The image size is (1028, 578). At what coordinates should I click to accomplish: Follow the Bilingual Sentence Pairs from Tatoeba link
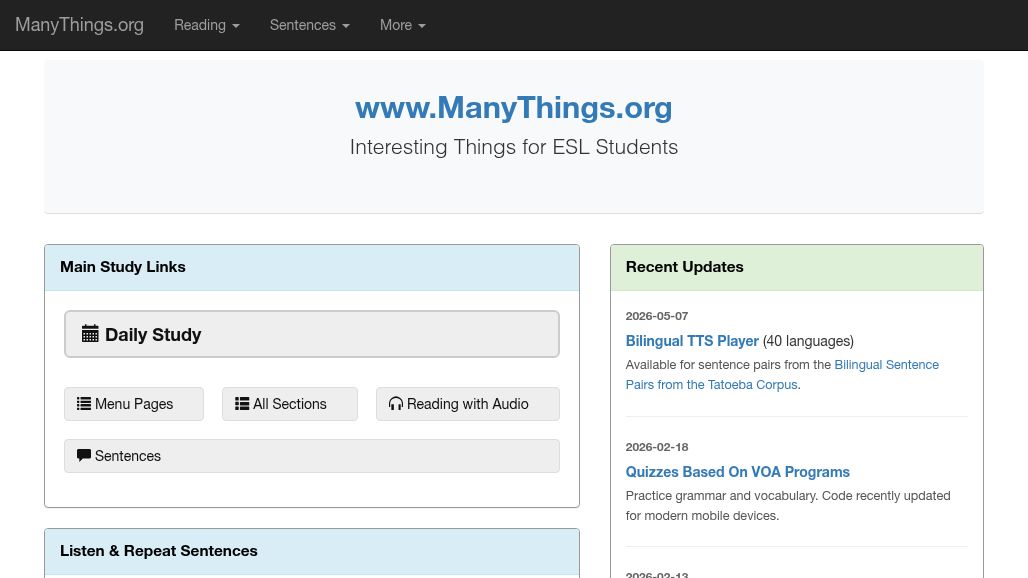(x=782, y=375)
